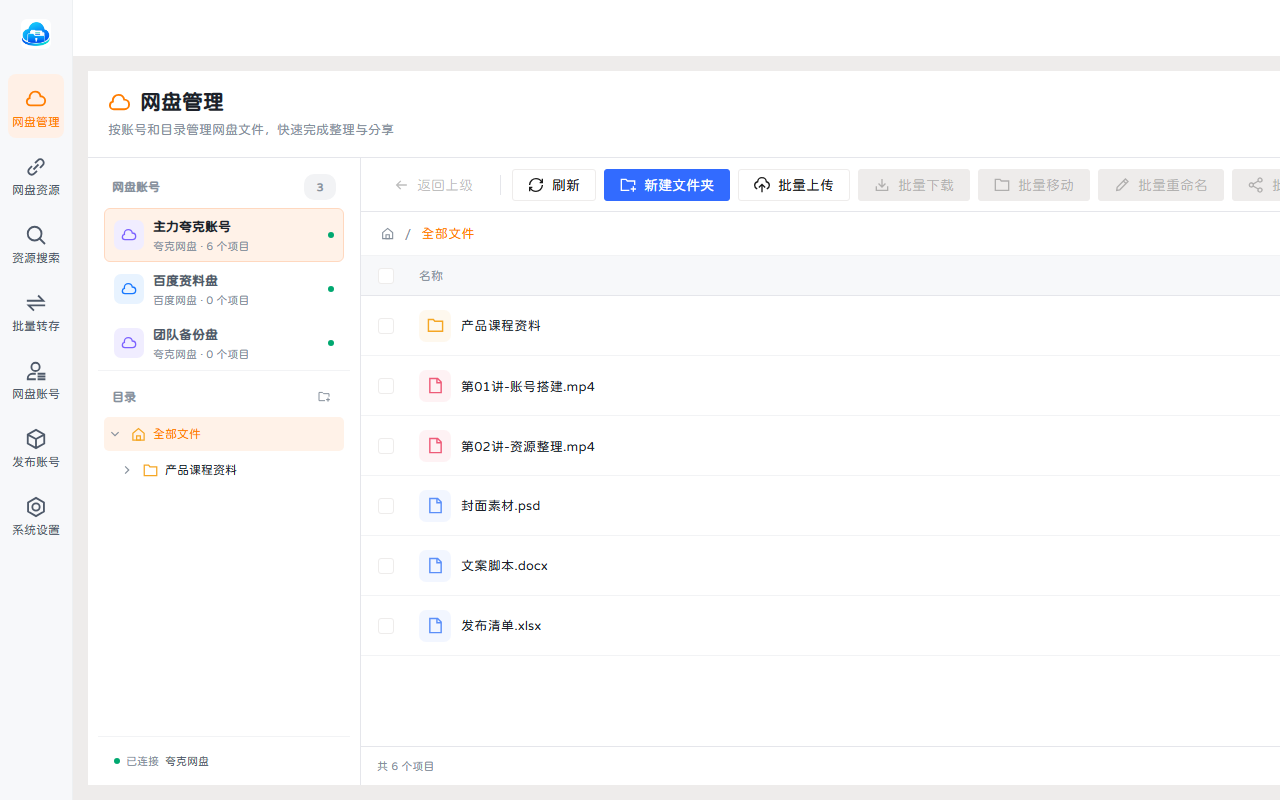Click the account count badge 3
The width and height of the screenshot is (1280, 800).
320,187
